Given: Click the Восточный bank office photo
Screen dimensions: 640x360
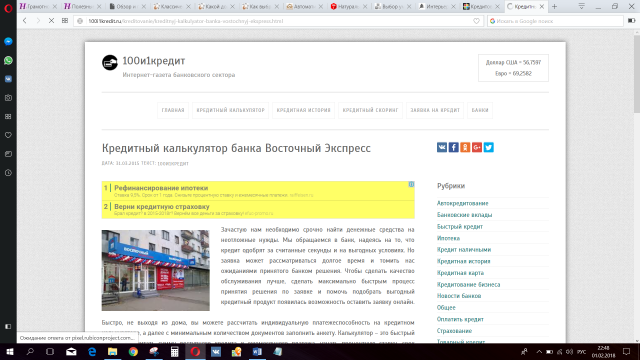Looking at the screenshot, I should tap(156, 270).
